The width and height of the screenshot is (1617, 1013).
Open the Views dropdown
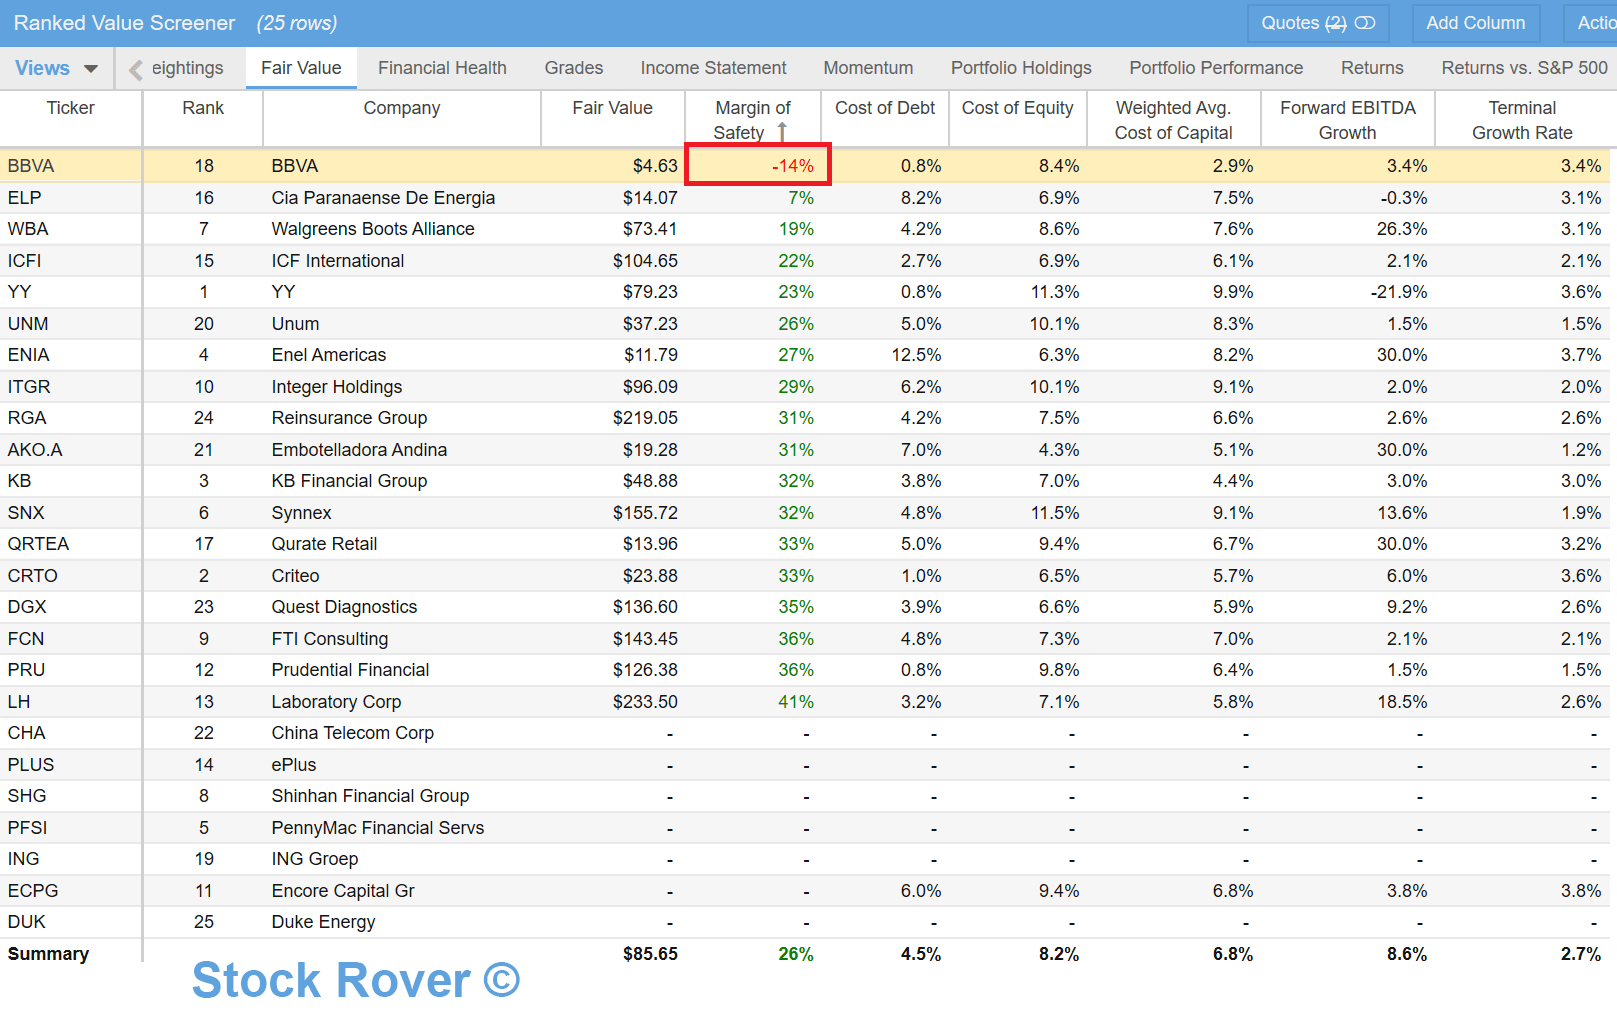(x=56, y=68)
